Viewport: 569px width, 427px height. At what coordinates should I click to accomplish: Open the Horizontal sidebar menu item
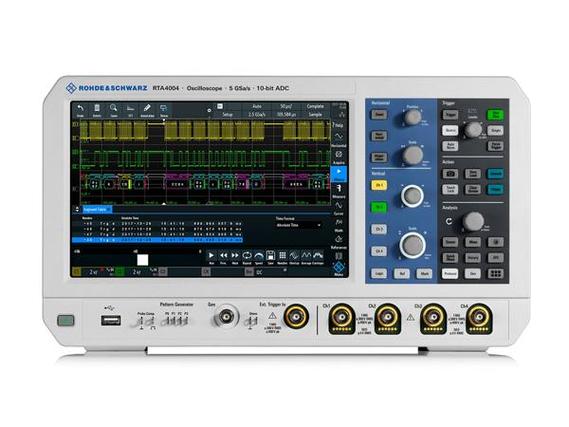pyautogui.click(x=339, y=139)
